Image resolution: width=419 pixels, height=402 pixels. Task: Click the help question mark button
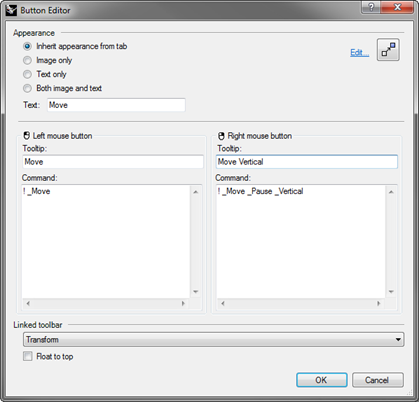click(371, 7)
